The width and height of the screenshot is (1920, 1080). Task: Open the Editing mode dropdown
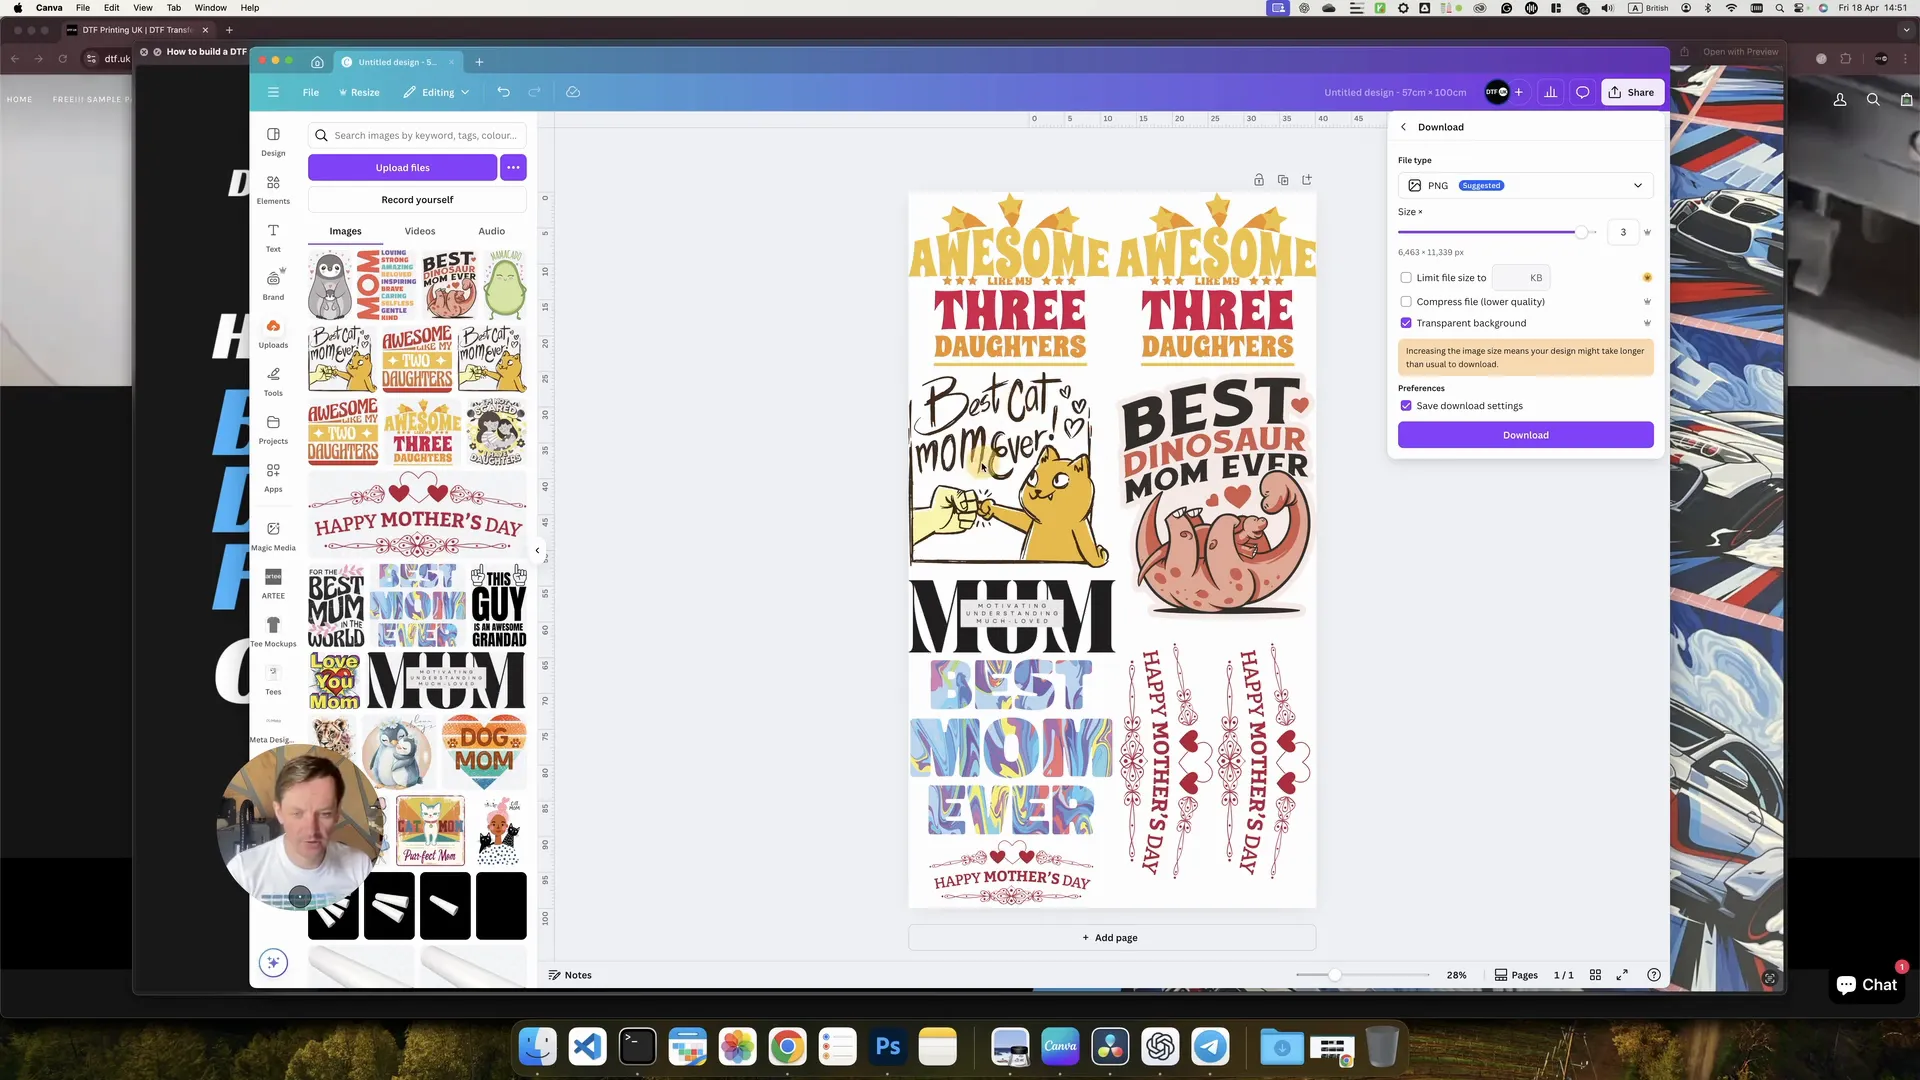[x=436, y=92]
